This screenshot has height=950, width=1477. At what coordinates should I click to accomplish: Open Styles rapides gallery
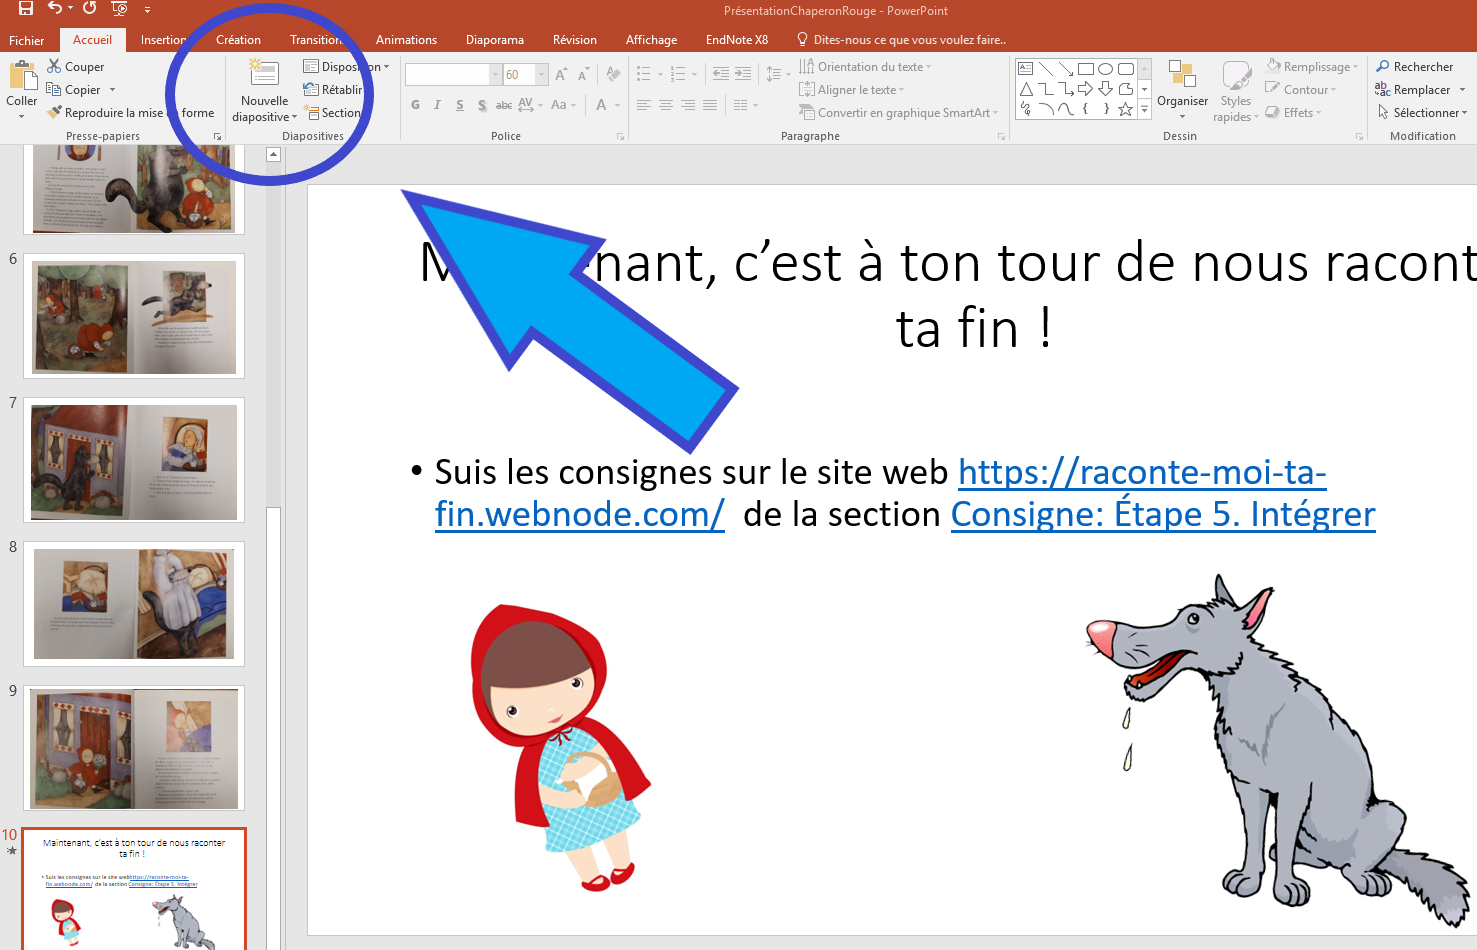(x=1236, y=91)
